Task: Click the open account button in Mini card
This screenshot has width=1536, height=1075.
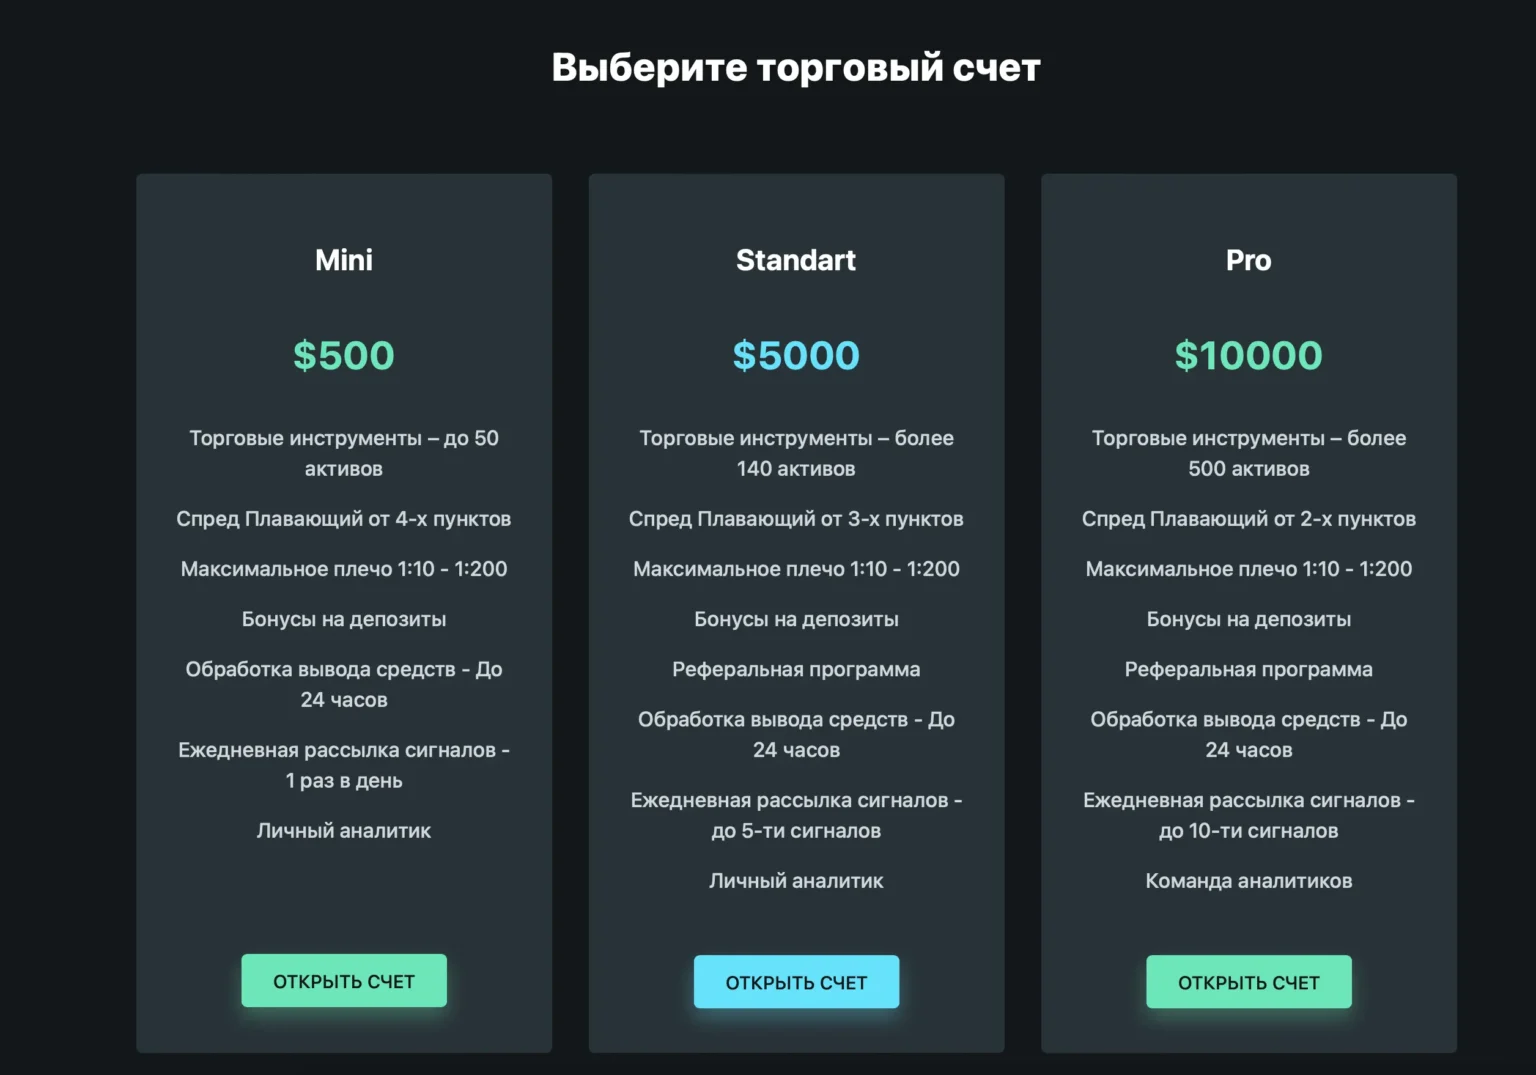Action: 344,981
